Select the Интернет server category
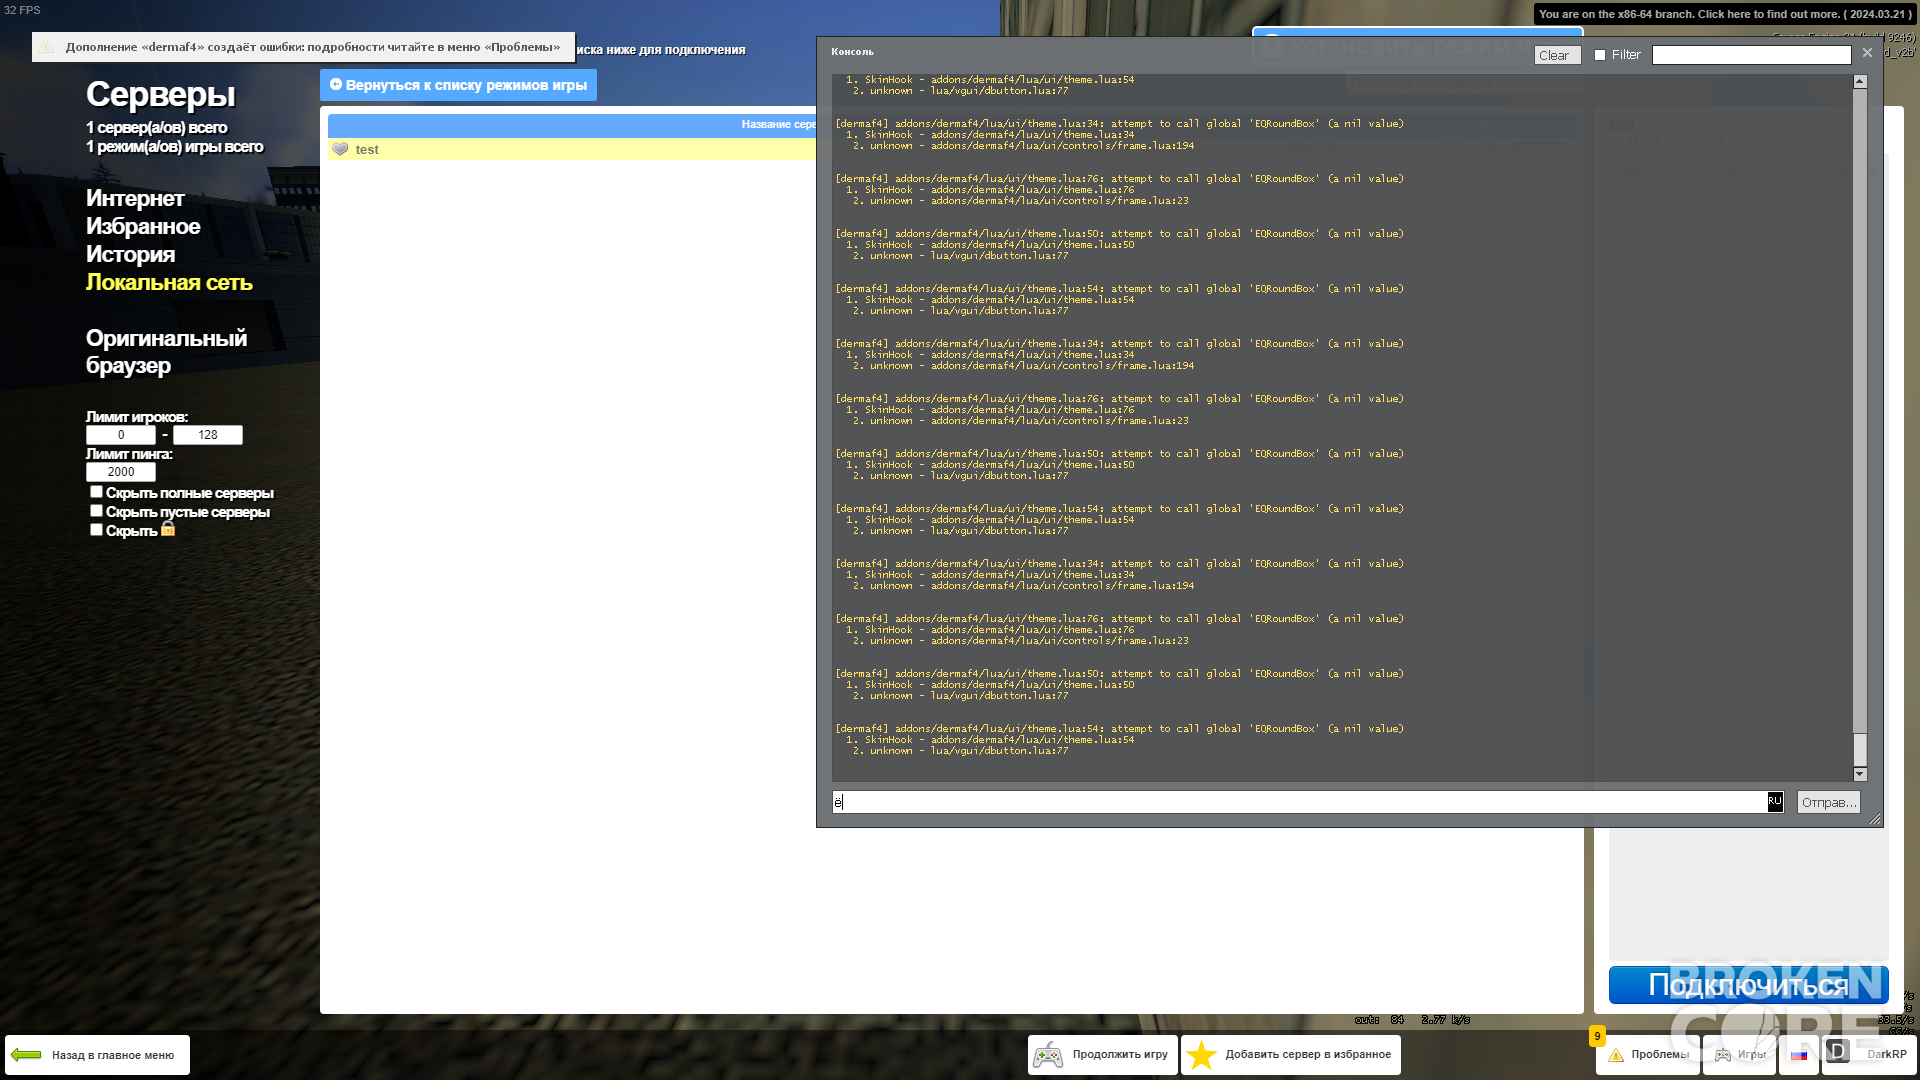1920x1080 pixels. [x=135, y=198]
